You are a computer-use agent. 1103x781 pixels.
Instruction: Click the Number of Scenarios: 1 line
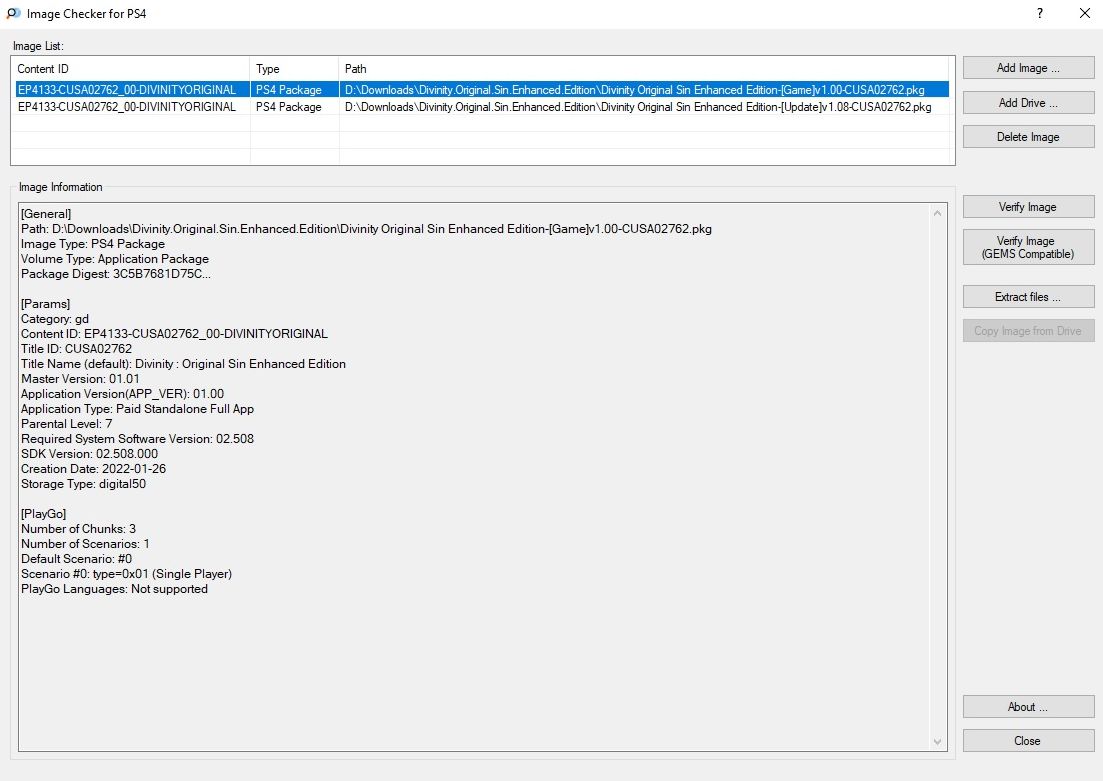coord(85,544)
